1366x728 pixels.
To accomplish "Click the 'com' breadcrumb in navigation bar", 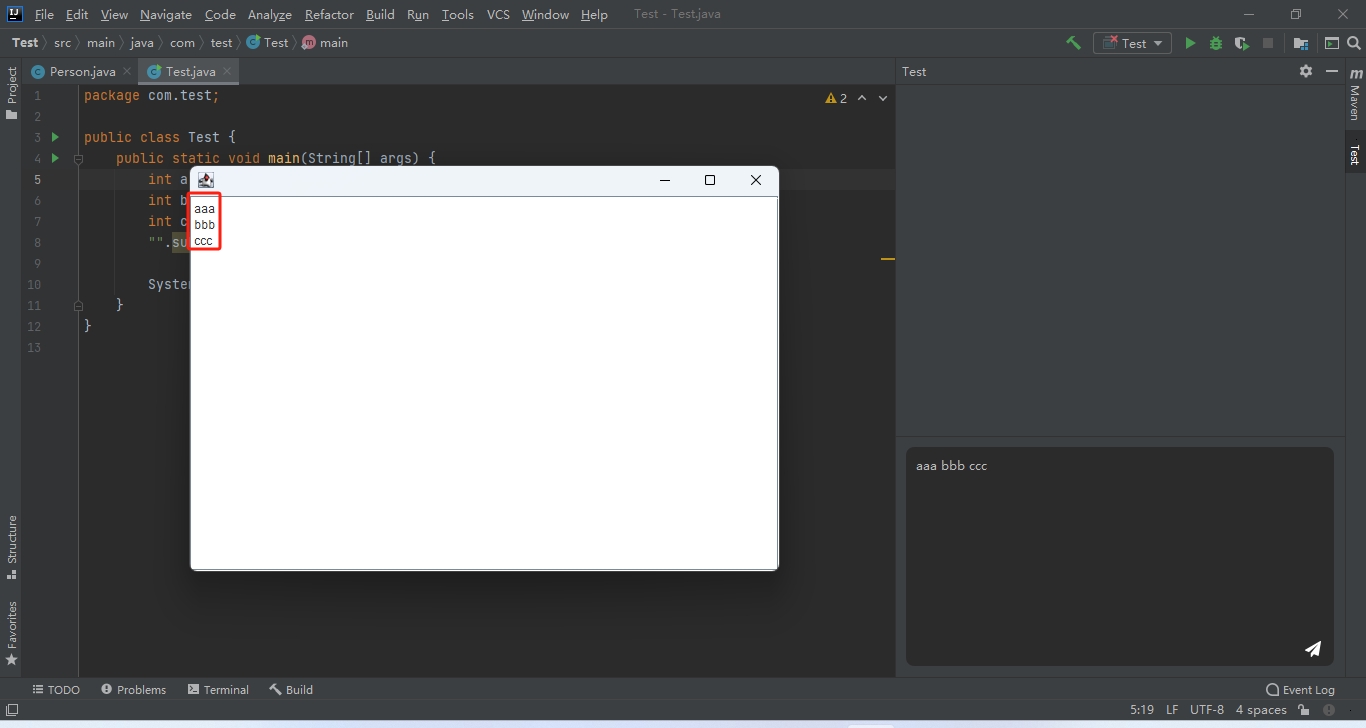I will point(182,43).
